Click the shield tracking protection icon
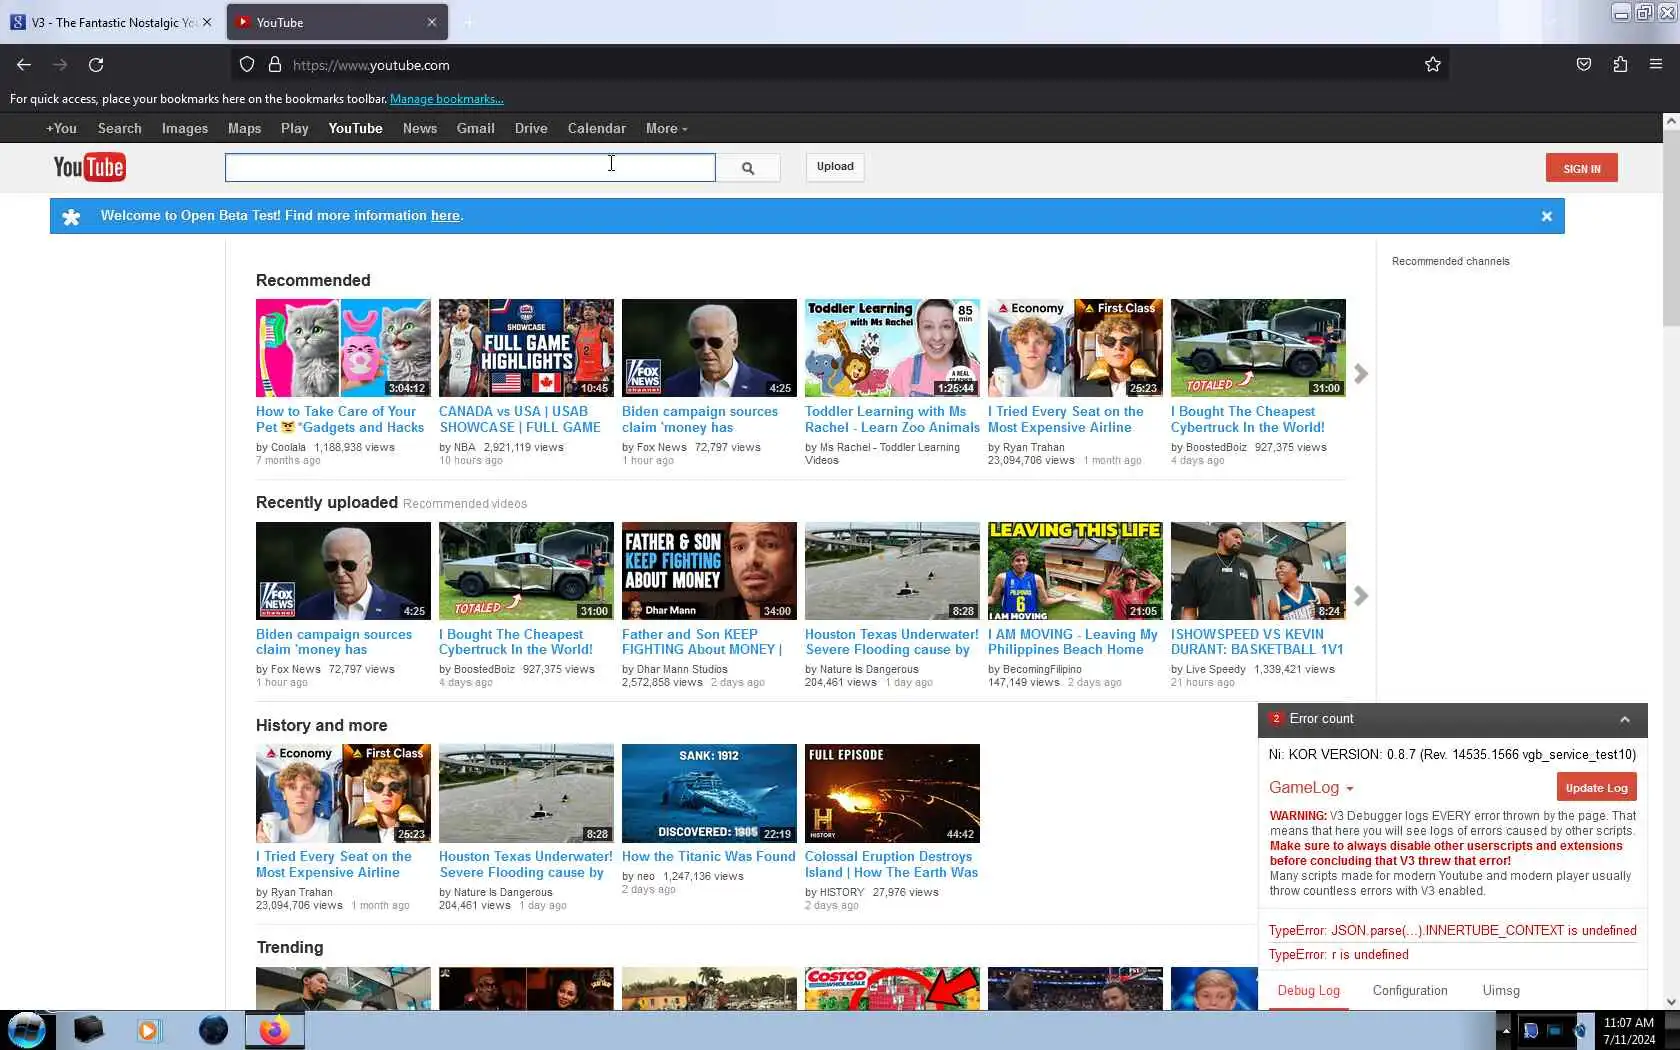 click(x=247, y=65)
